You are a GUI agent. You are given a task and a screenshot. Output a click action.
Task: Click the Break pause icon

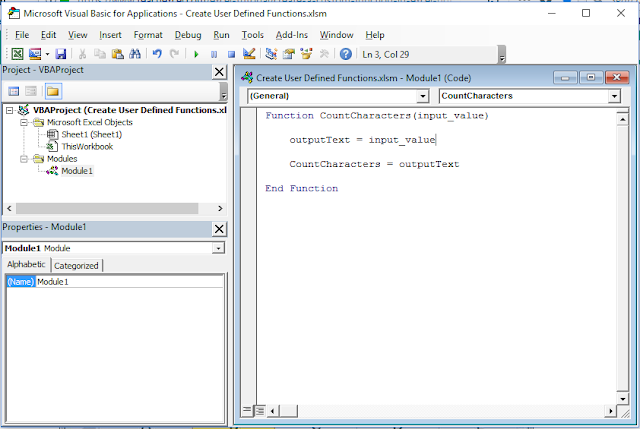[x=214, y=54]
